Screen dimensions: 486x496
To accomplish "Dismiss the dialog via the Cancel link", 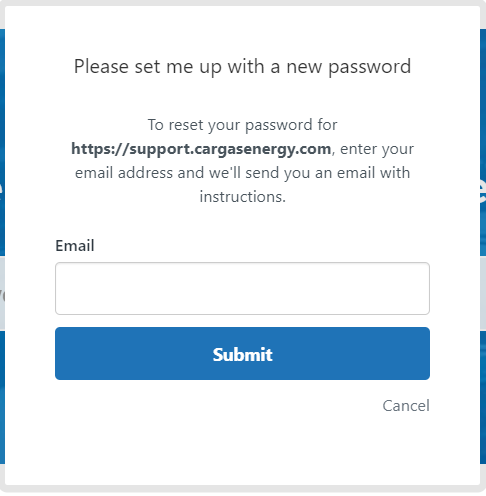I will [406, 406].
